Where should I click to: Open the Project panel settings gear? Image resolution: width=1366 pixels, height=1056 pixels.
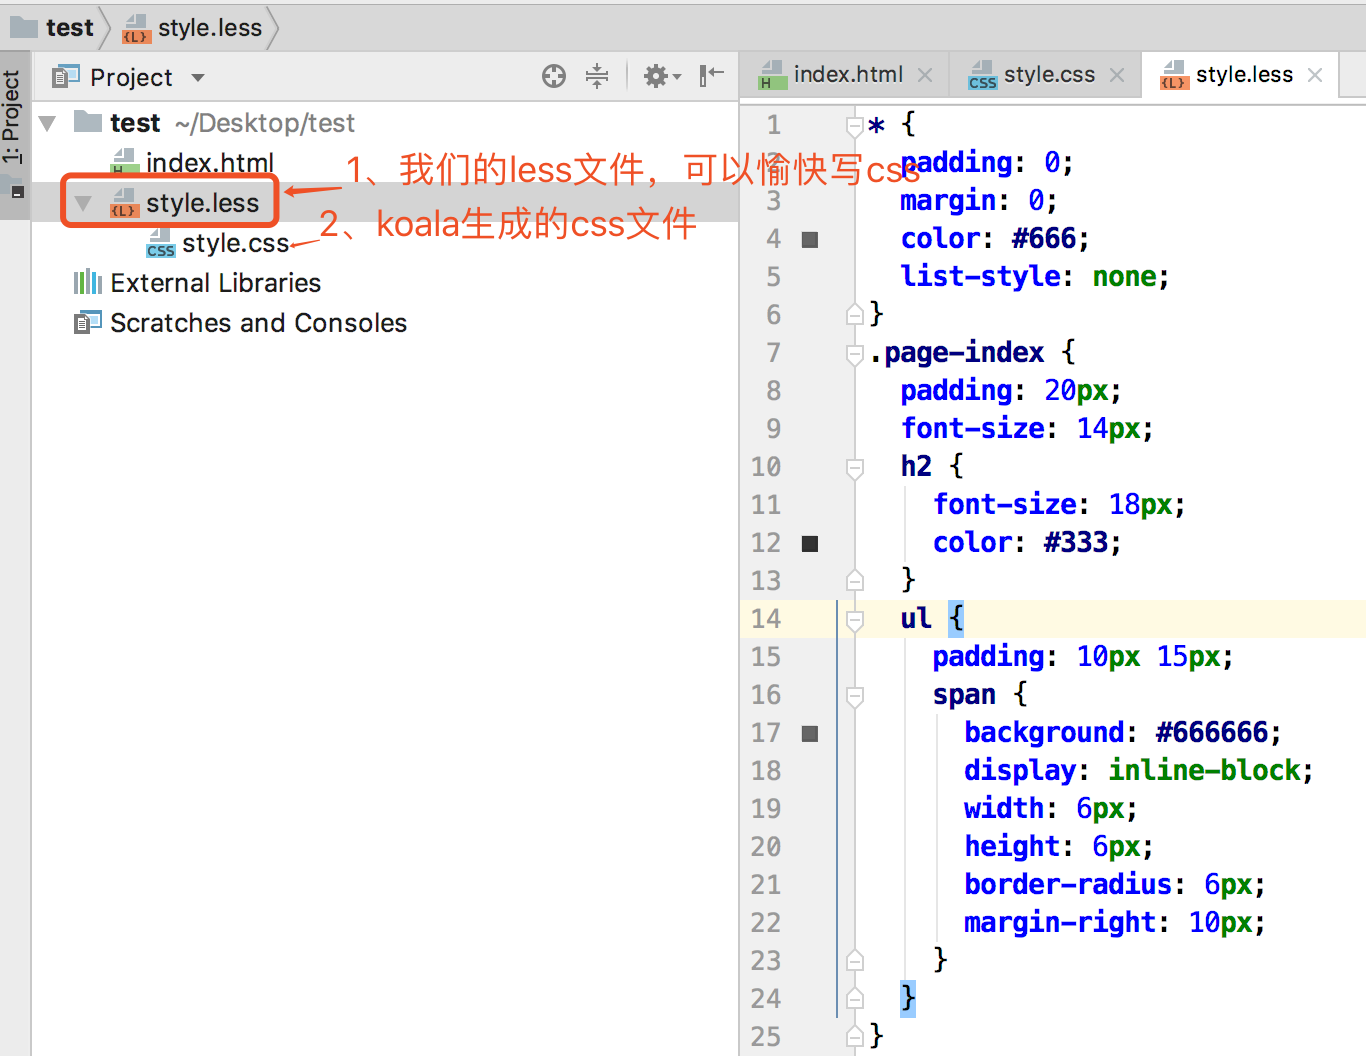(x=656, y=76)
